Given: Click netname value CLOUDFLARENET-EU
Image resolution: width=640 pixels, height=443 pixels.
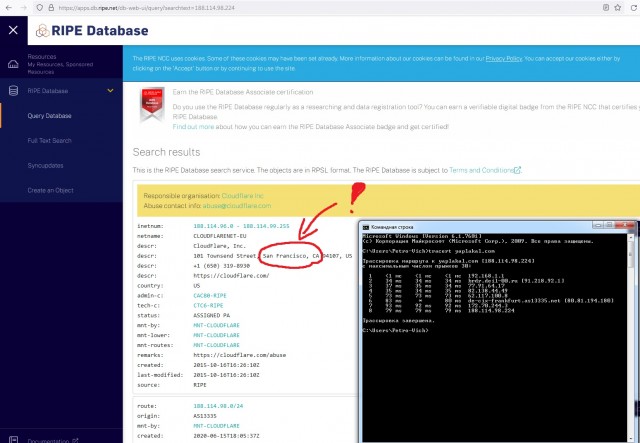Looking at the screenshot, I should (220, 236).
